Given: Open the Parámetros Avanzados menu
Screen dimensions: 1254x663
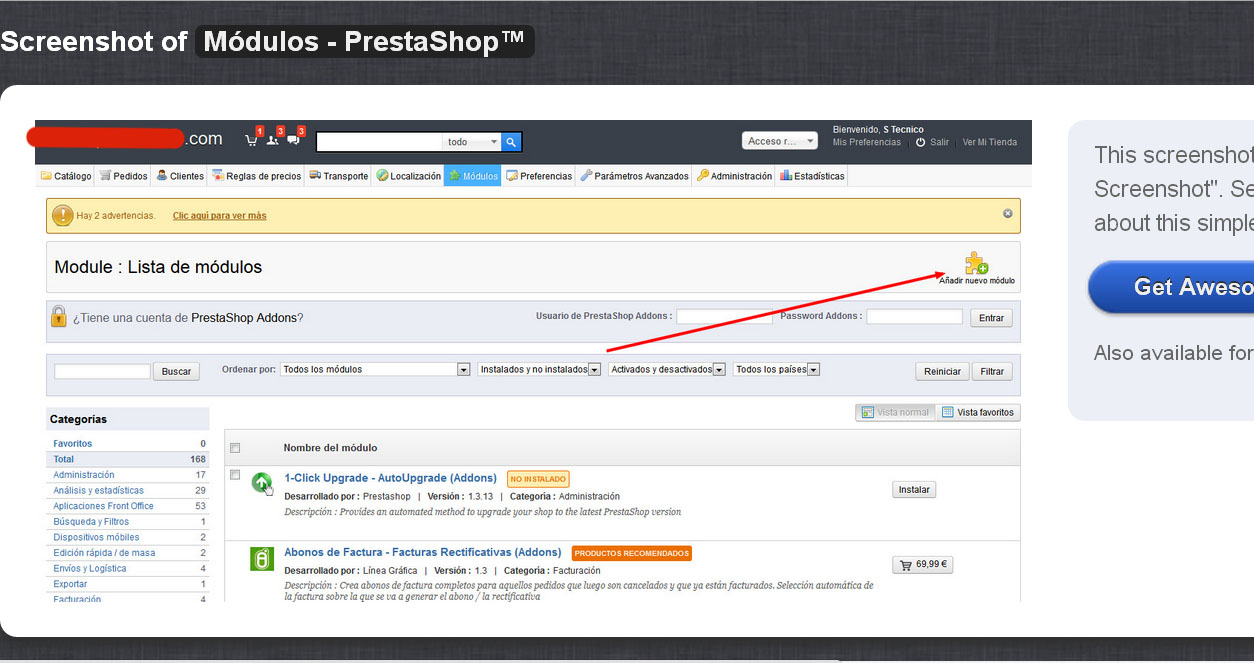Looking at the screenshot, I should pos(634,176).
